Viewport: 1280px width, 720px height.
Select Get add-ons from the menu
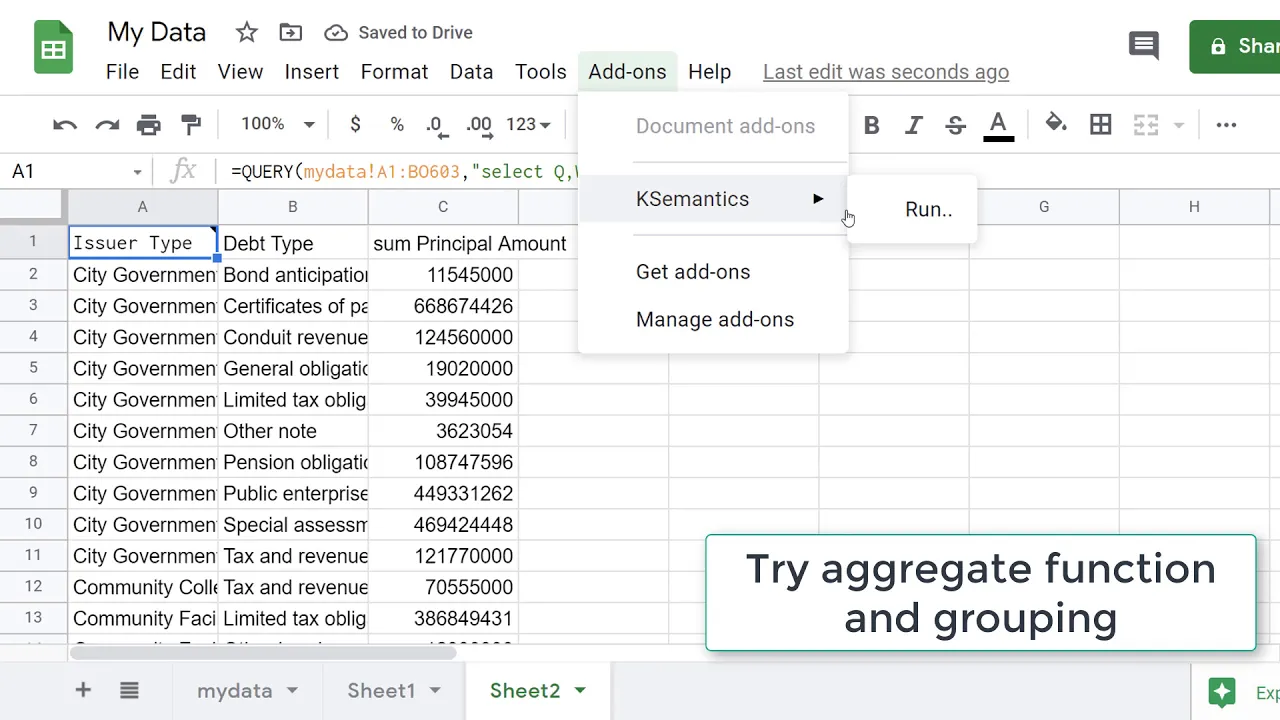tap(693, 272)
